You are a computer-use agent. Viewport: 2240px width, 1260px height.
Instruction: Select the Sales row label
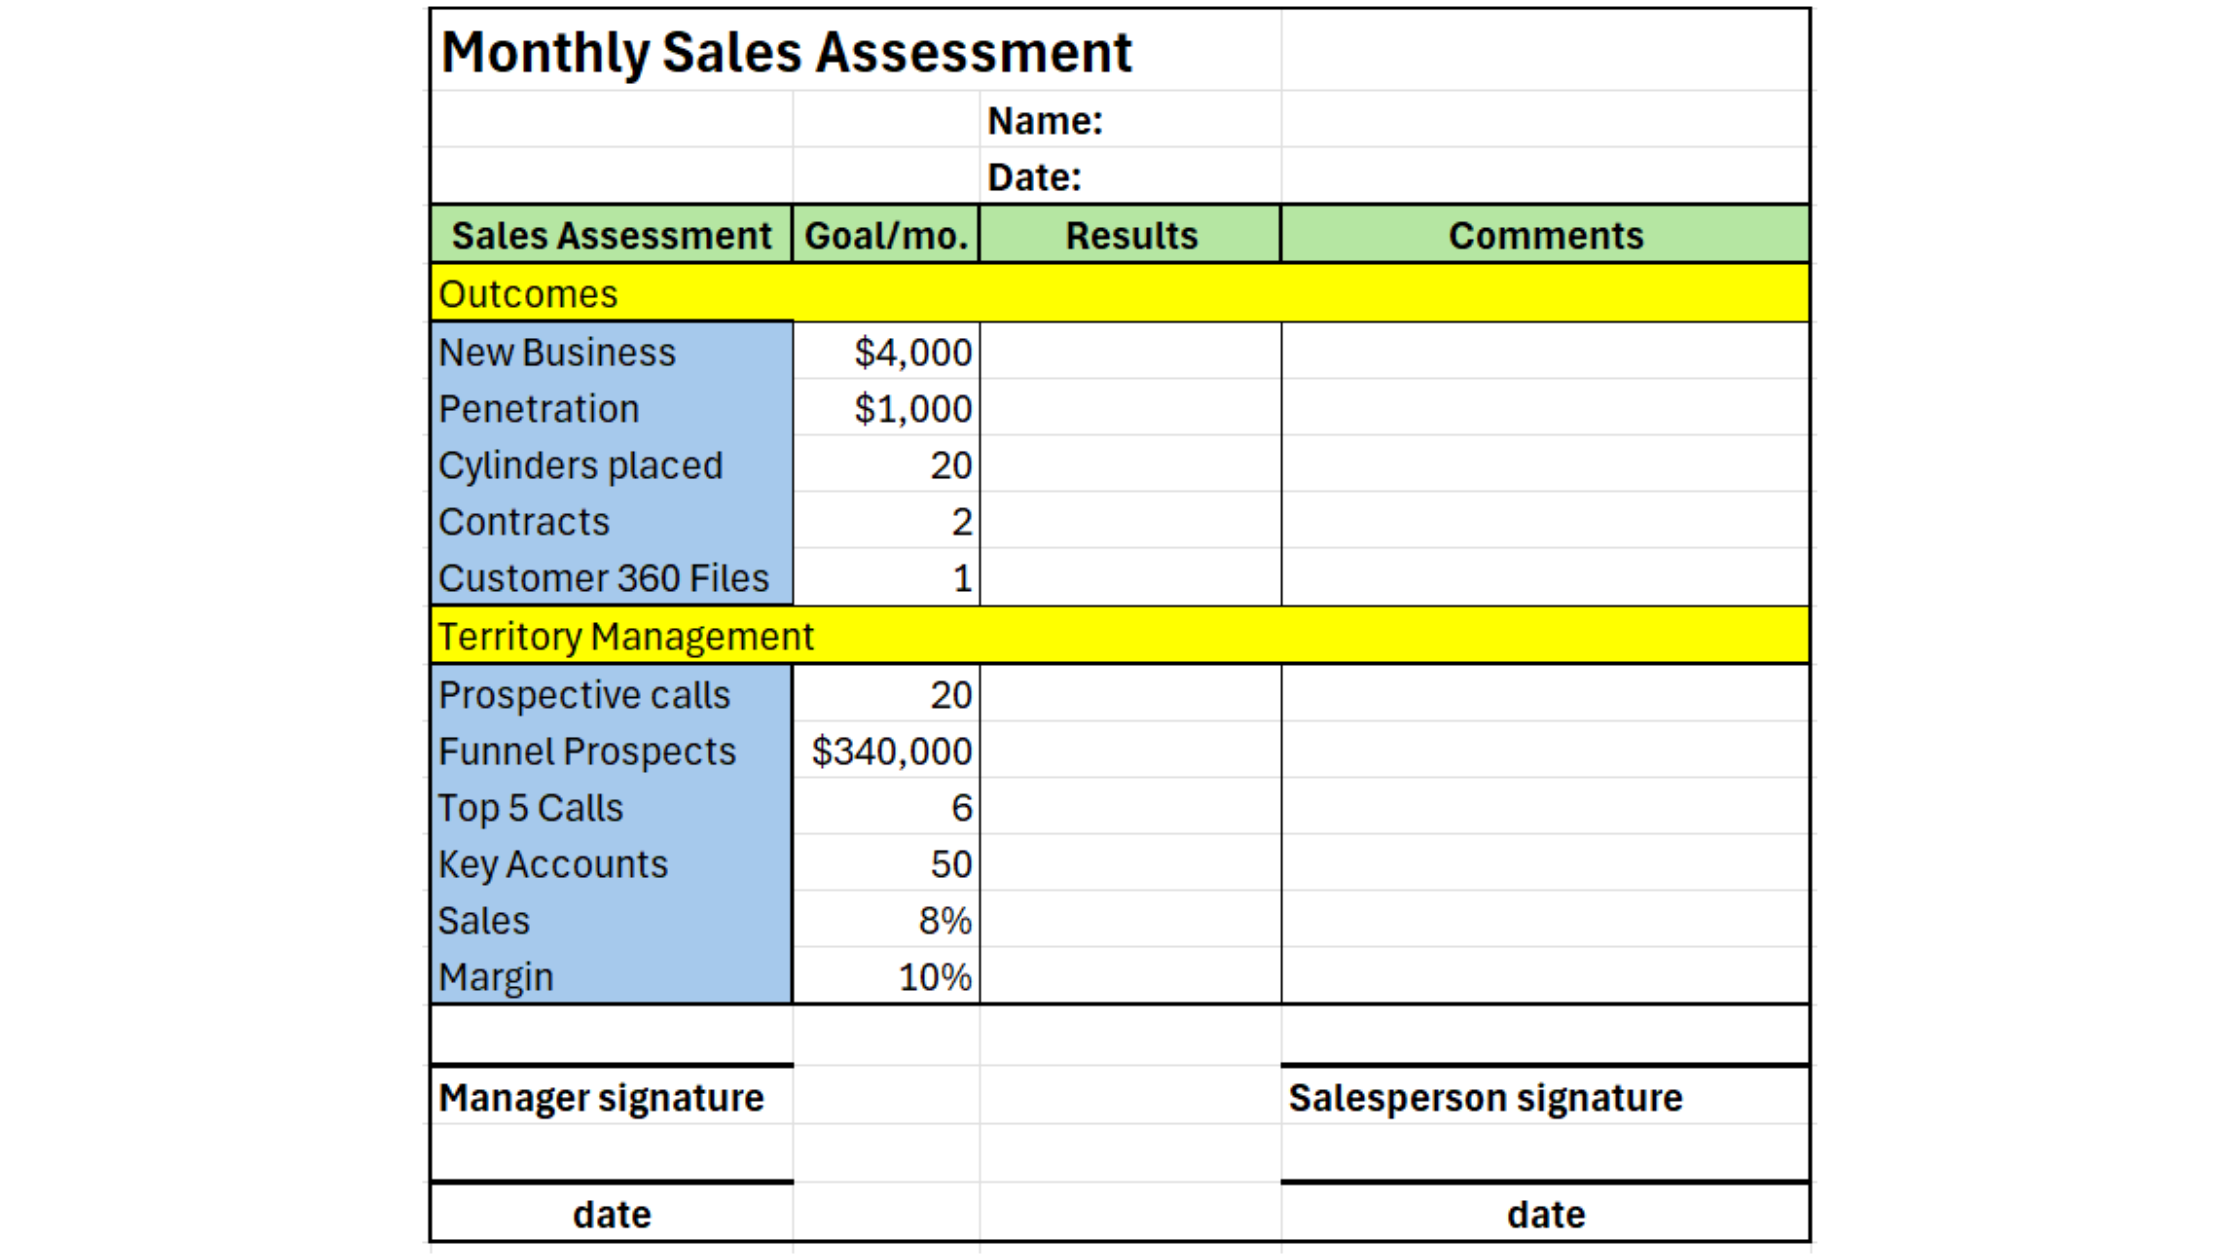coord(611,920)
